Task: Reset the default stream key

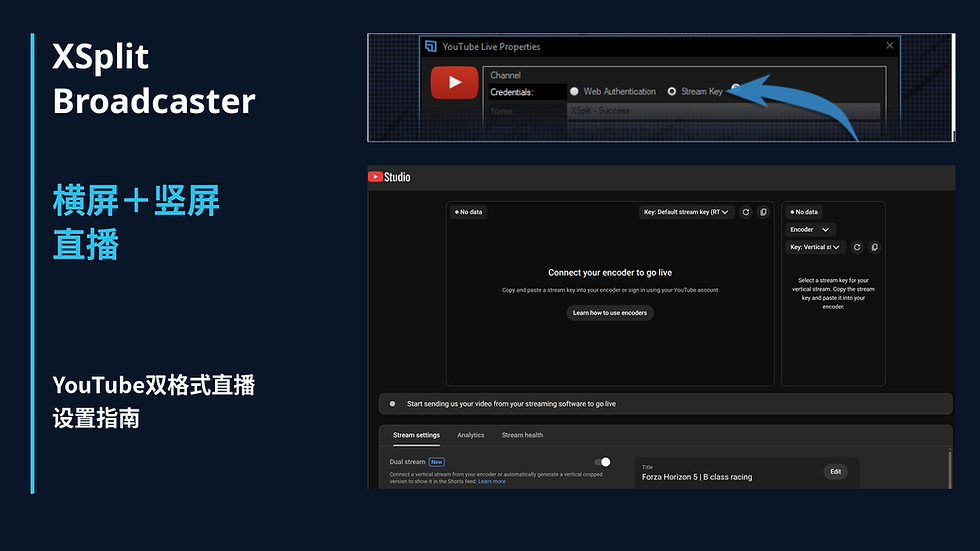Action: 746,212
